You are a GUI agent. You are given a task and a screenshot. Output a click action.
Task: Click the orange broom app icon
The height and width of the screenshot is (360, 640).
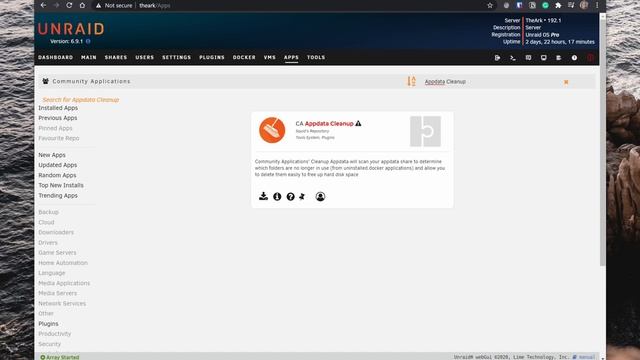[x=272, y=130]
